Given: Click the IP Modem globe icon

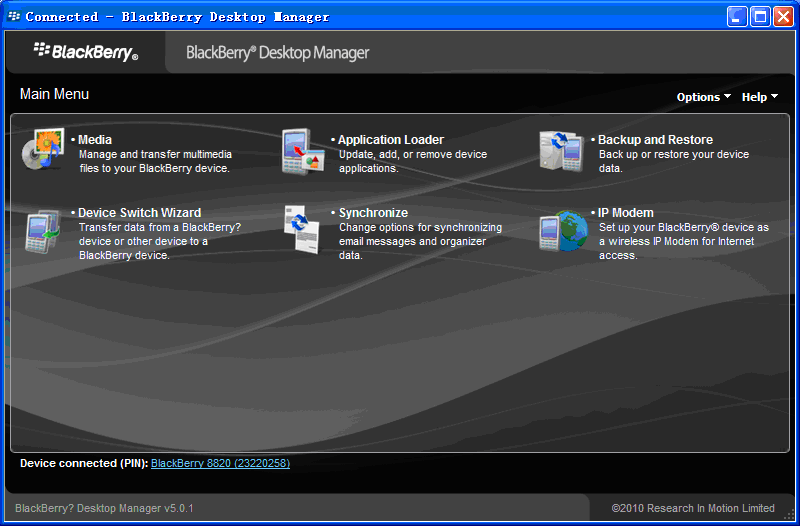Looking at the screenshot, I should pyautogui.click(x=564, y=231).
